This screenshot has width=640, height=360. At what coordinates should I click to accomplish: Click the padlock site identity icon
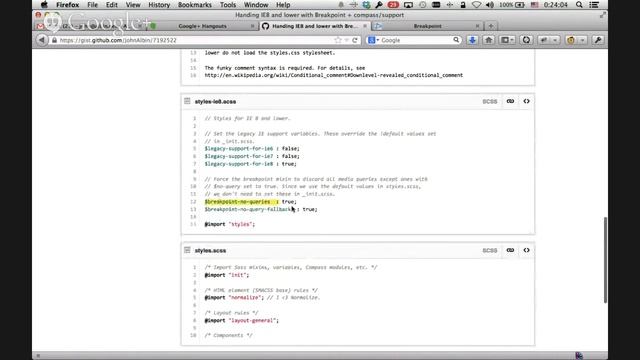[54, 40]
